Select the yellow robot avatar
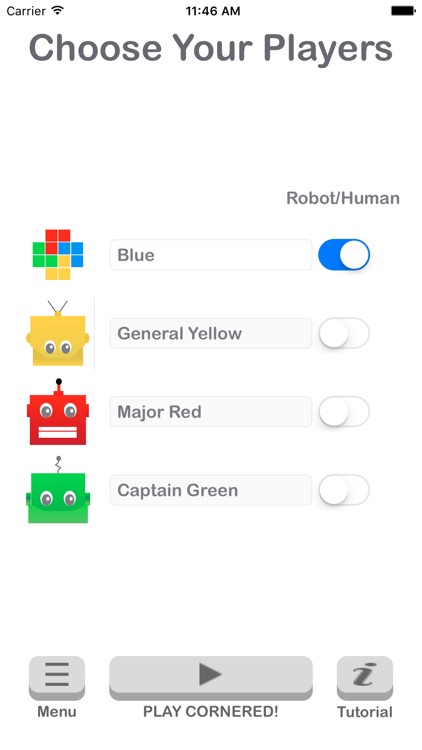 click(58, 333)
